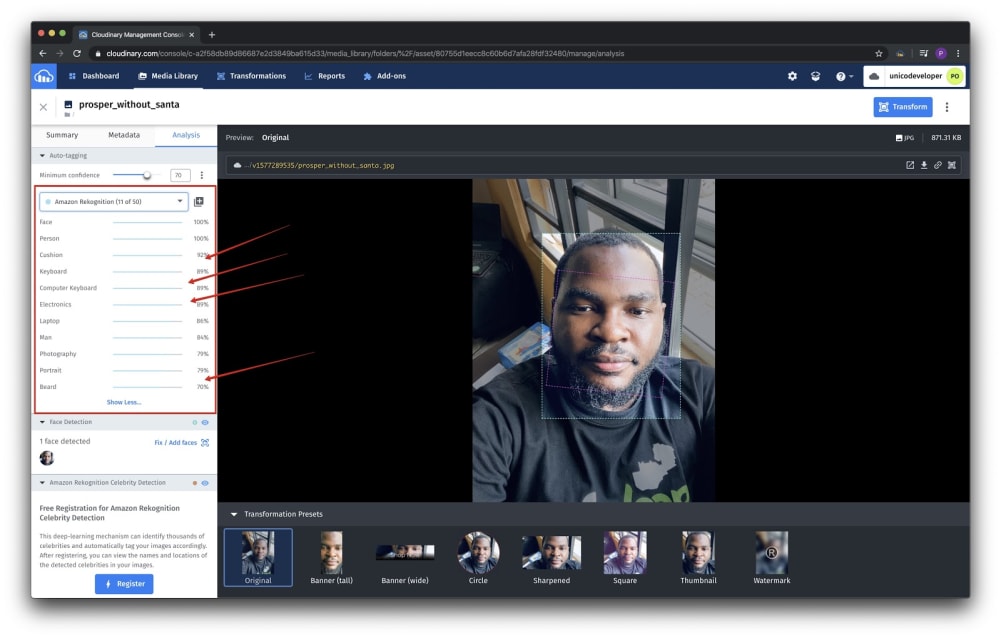Select the Banner (wide) preset
The height and width of the screenshot is (638, 1000).
pyautogui.click(x=404, y=557)
